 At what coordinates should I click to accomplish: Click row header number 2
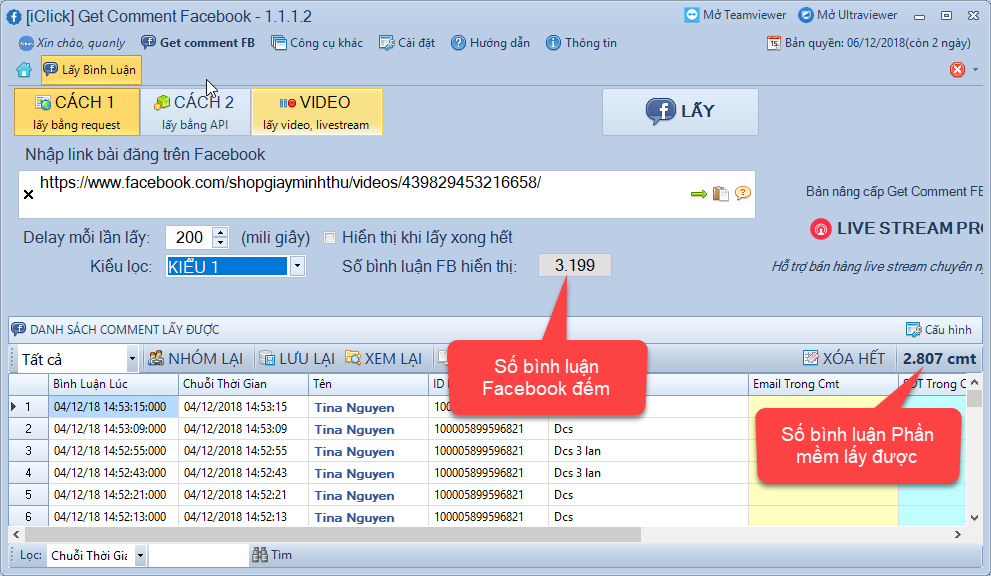pyautogui.click(x=28, y=429)
